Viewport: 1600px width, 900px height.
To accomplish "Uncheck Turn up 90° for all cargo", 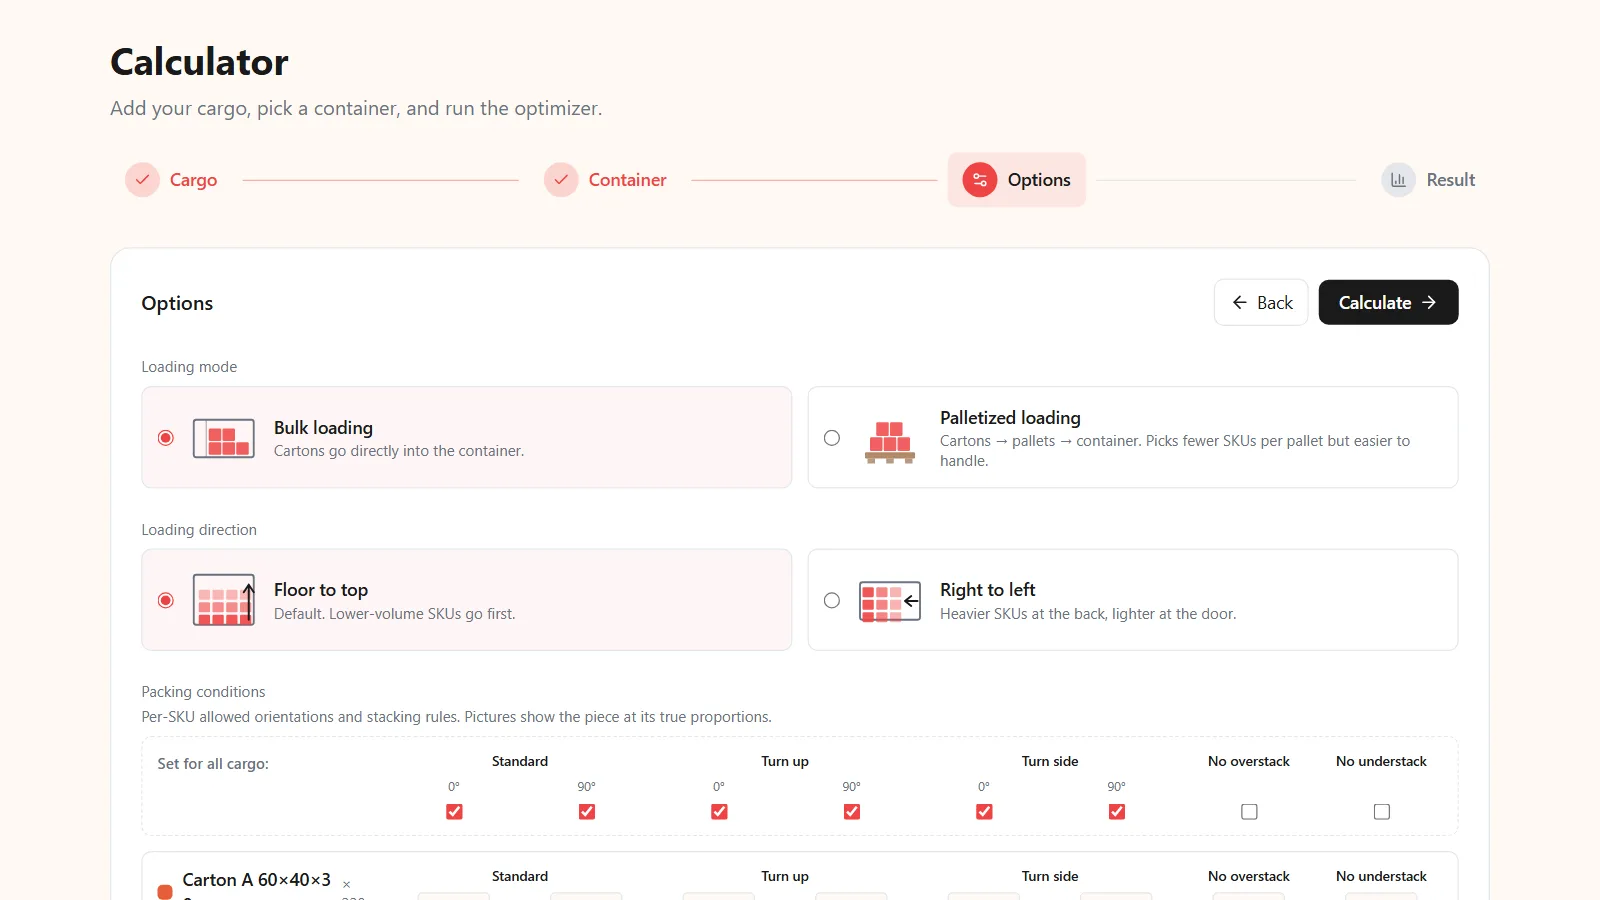I will coord(852,812).
